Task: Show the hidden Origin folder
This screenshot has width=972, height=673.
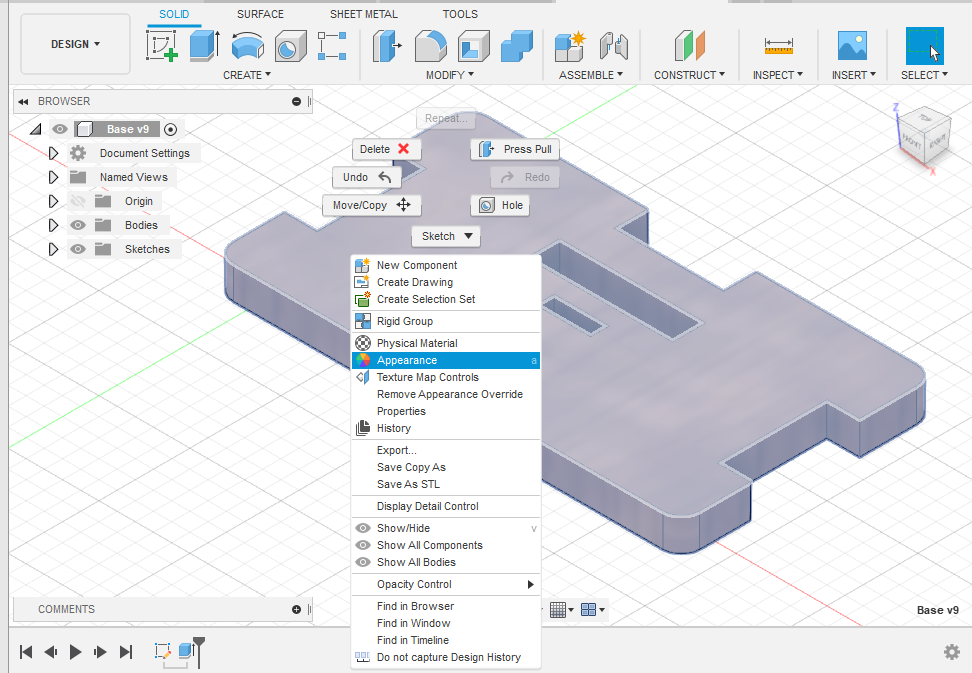Action: coord(77,201)
